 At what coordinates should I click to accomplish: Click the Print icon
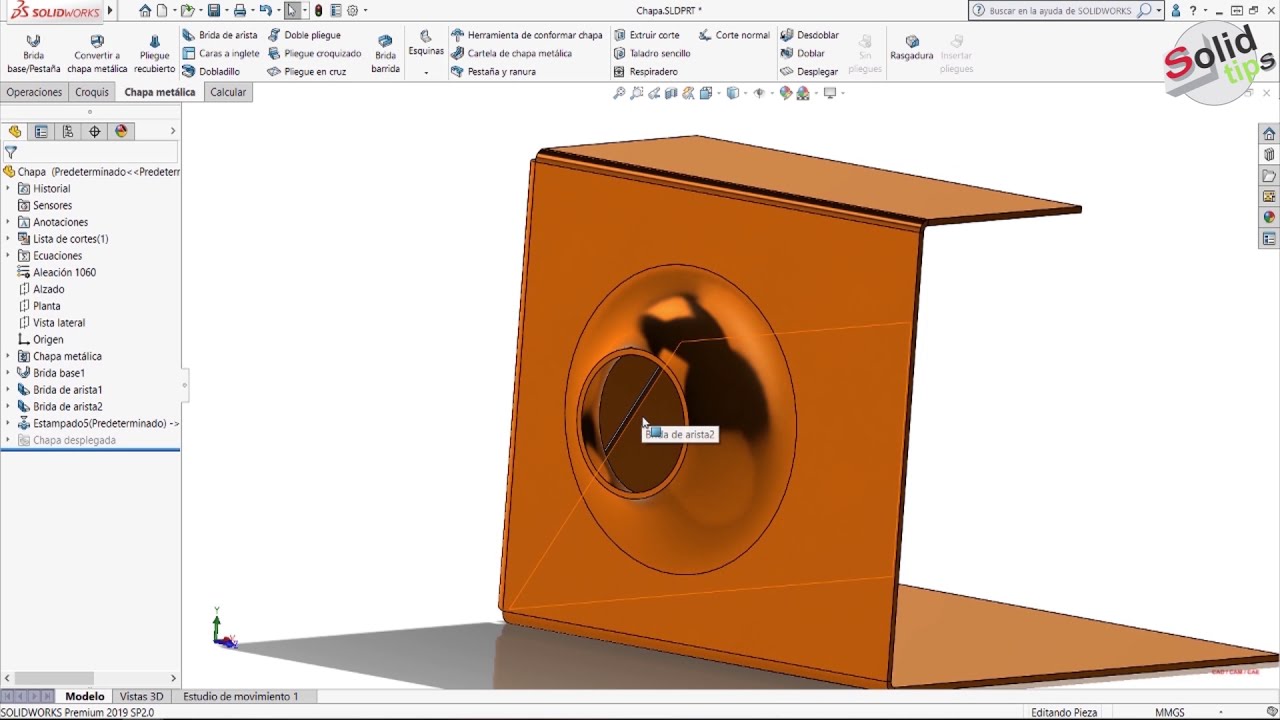239,11
